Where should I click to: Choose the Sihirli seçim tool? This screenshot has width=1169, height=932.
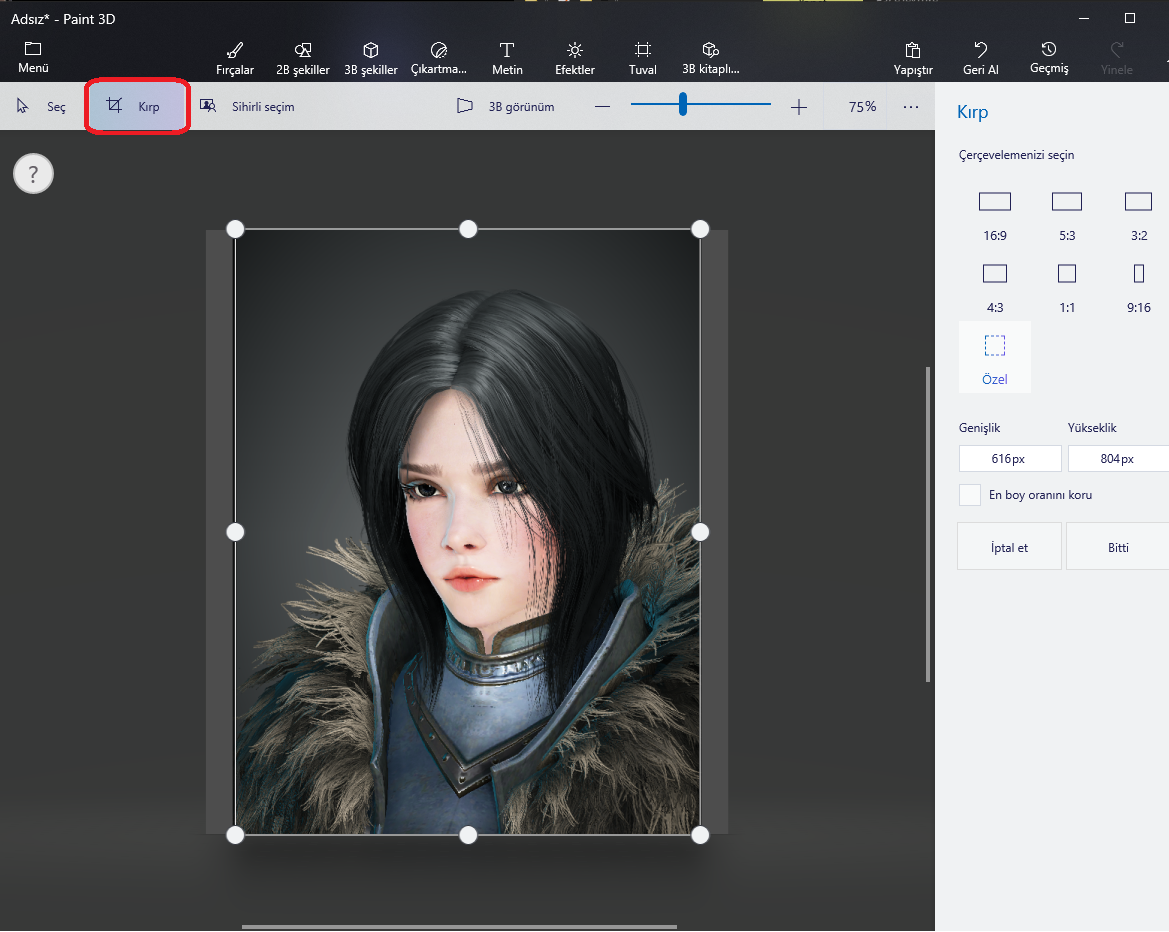click(x=247, y=107)
